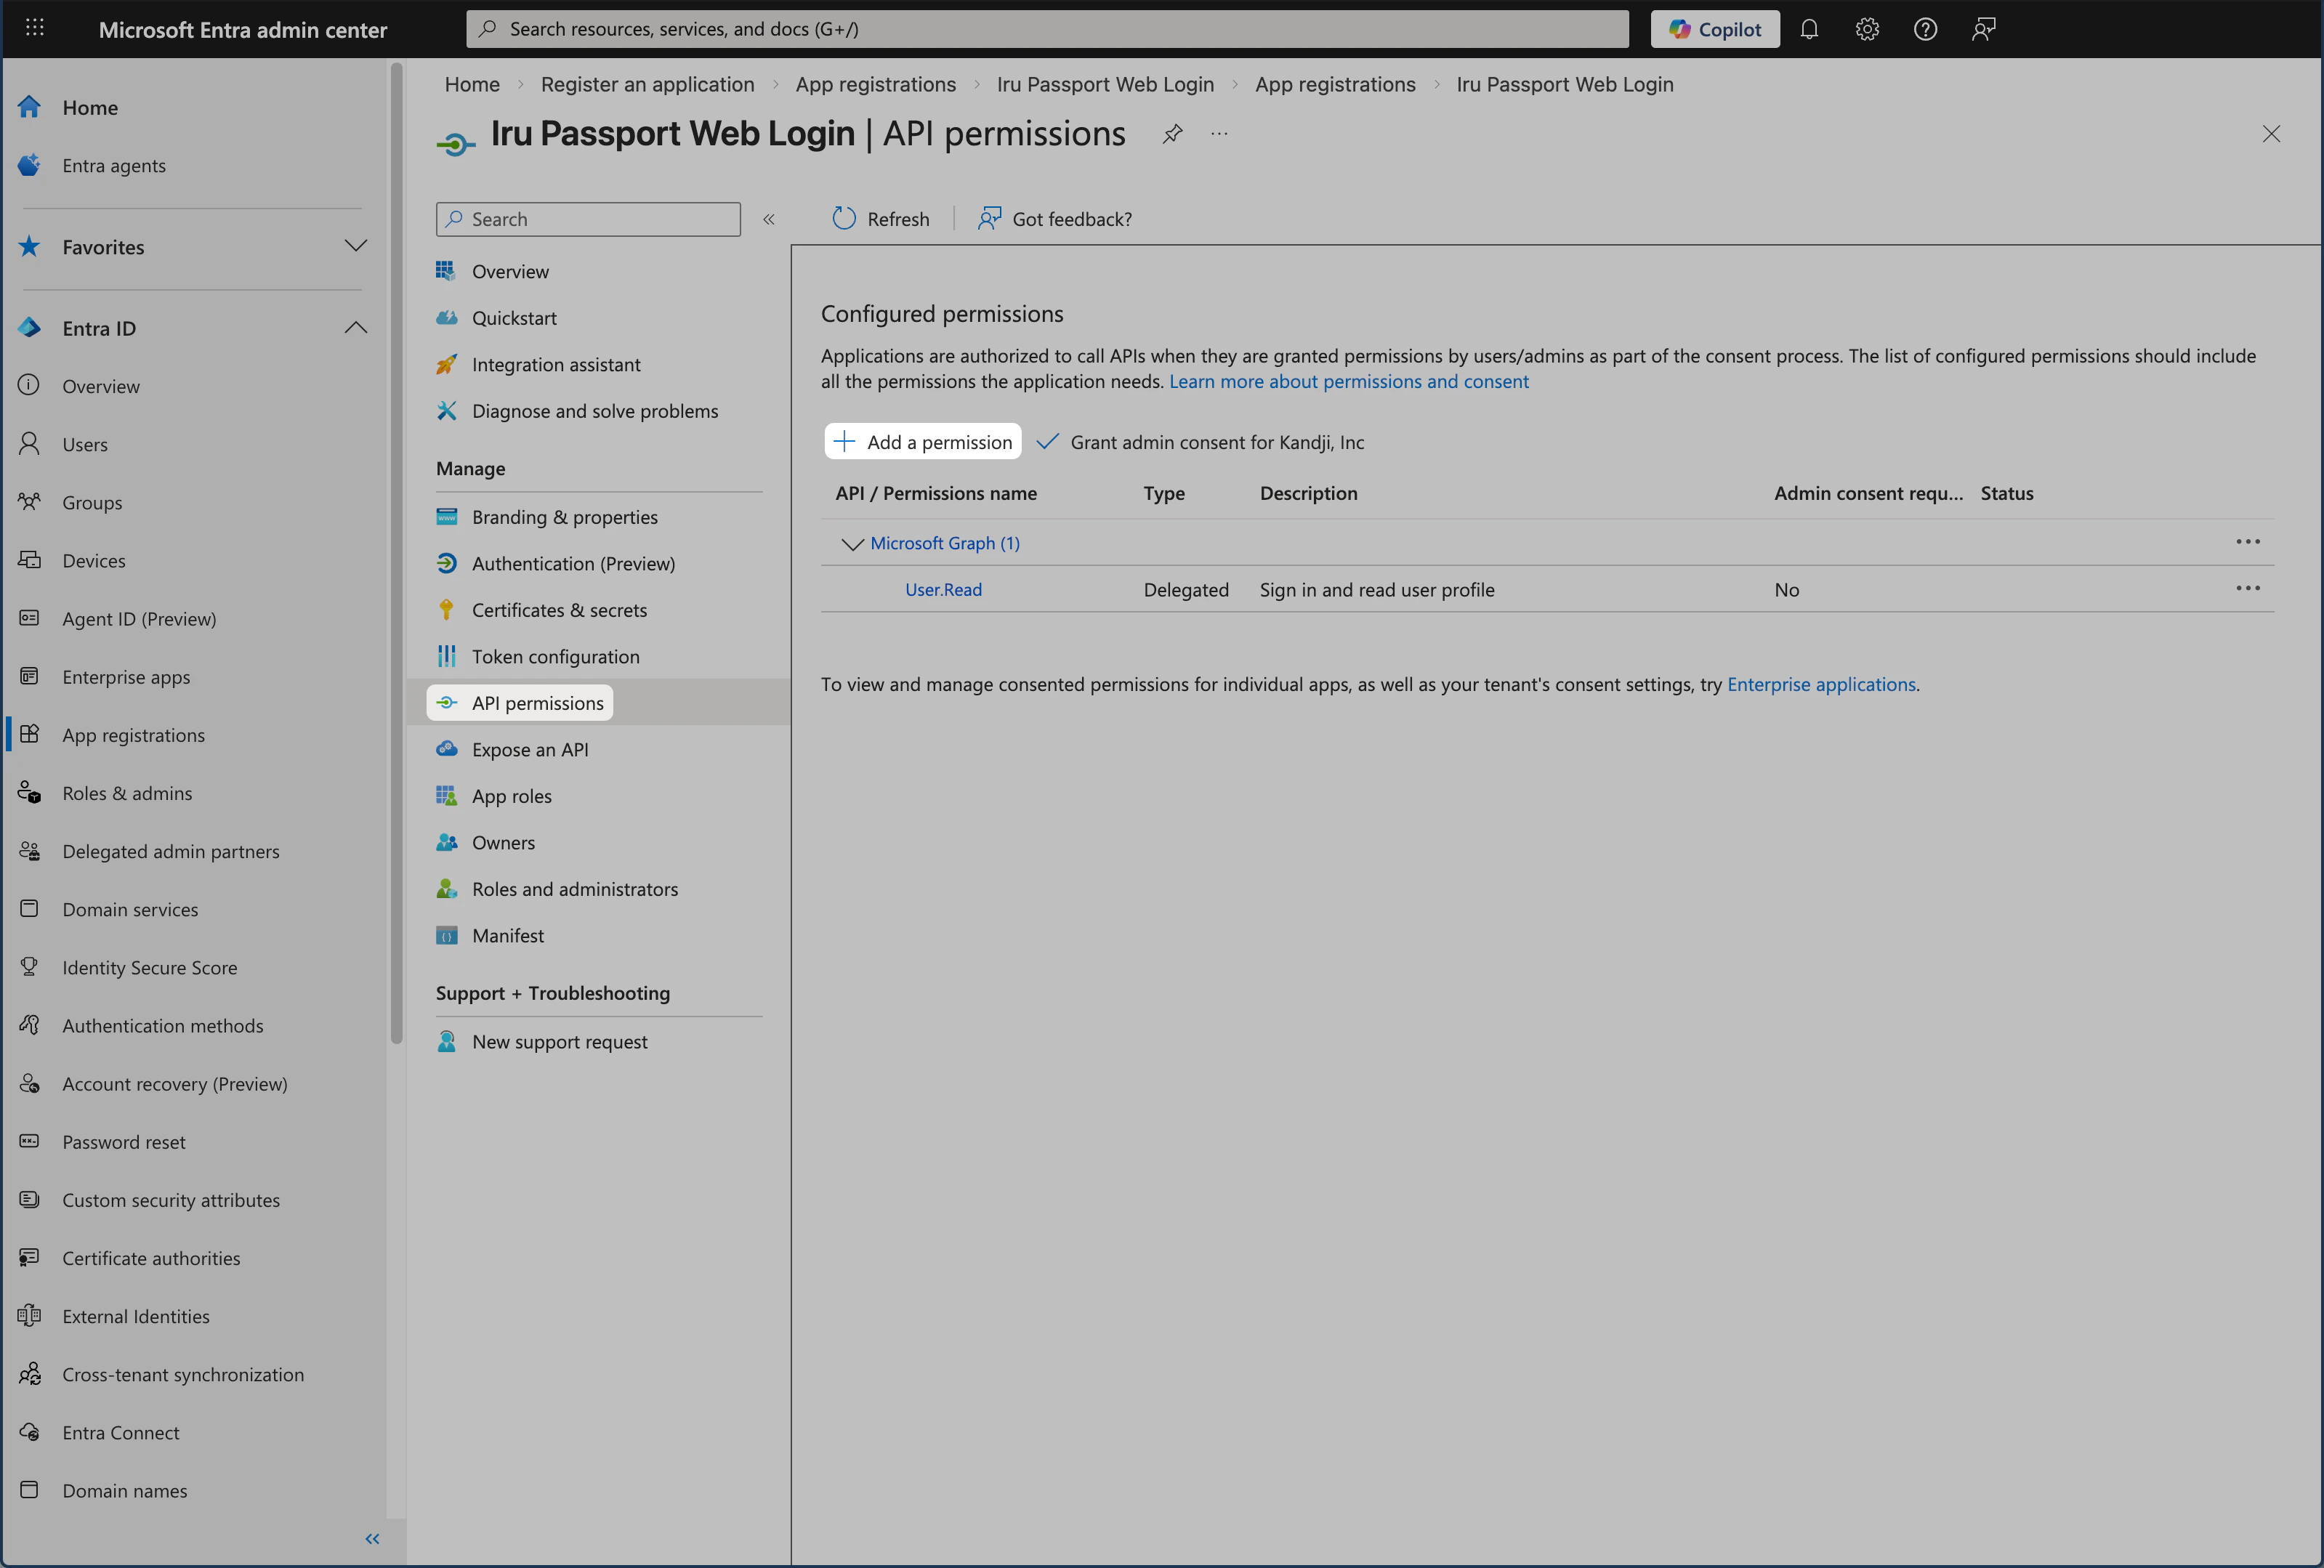Open the notifications bell

[1809, 29]
